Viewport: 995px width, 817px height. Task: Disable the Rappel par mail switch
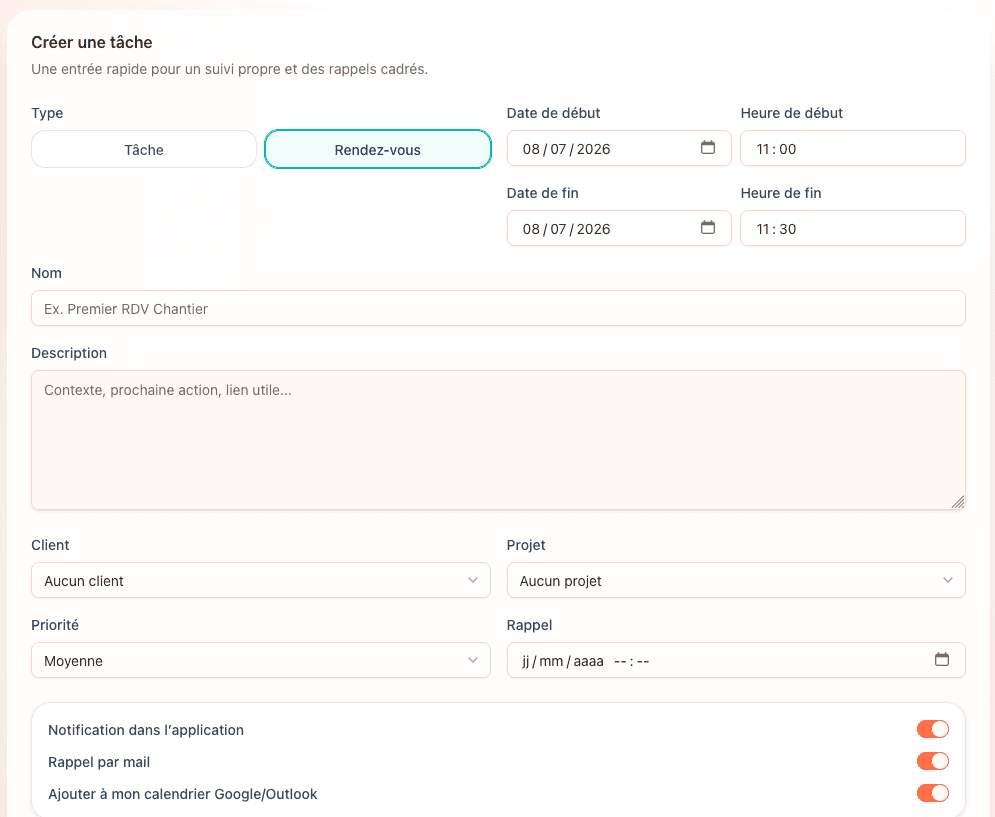pos(932,761)
